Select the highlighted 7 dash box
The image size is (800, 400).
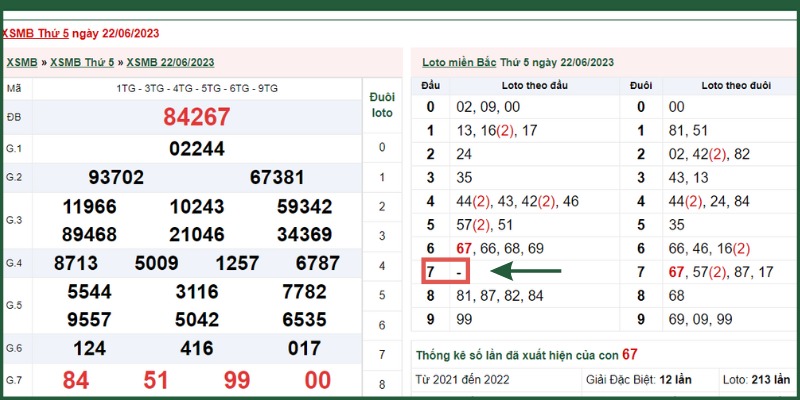point(445,272)
